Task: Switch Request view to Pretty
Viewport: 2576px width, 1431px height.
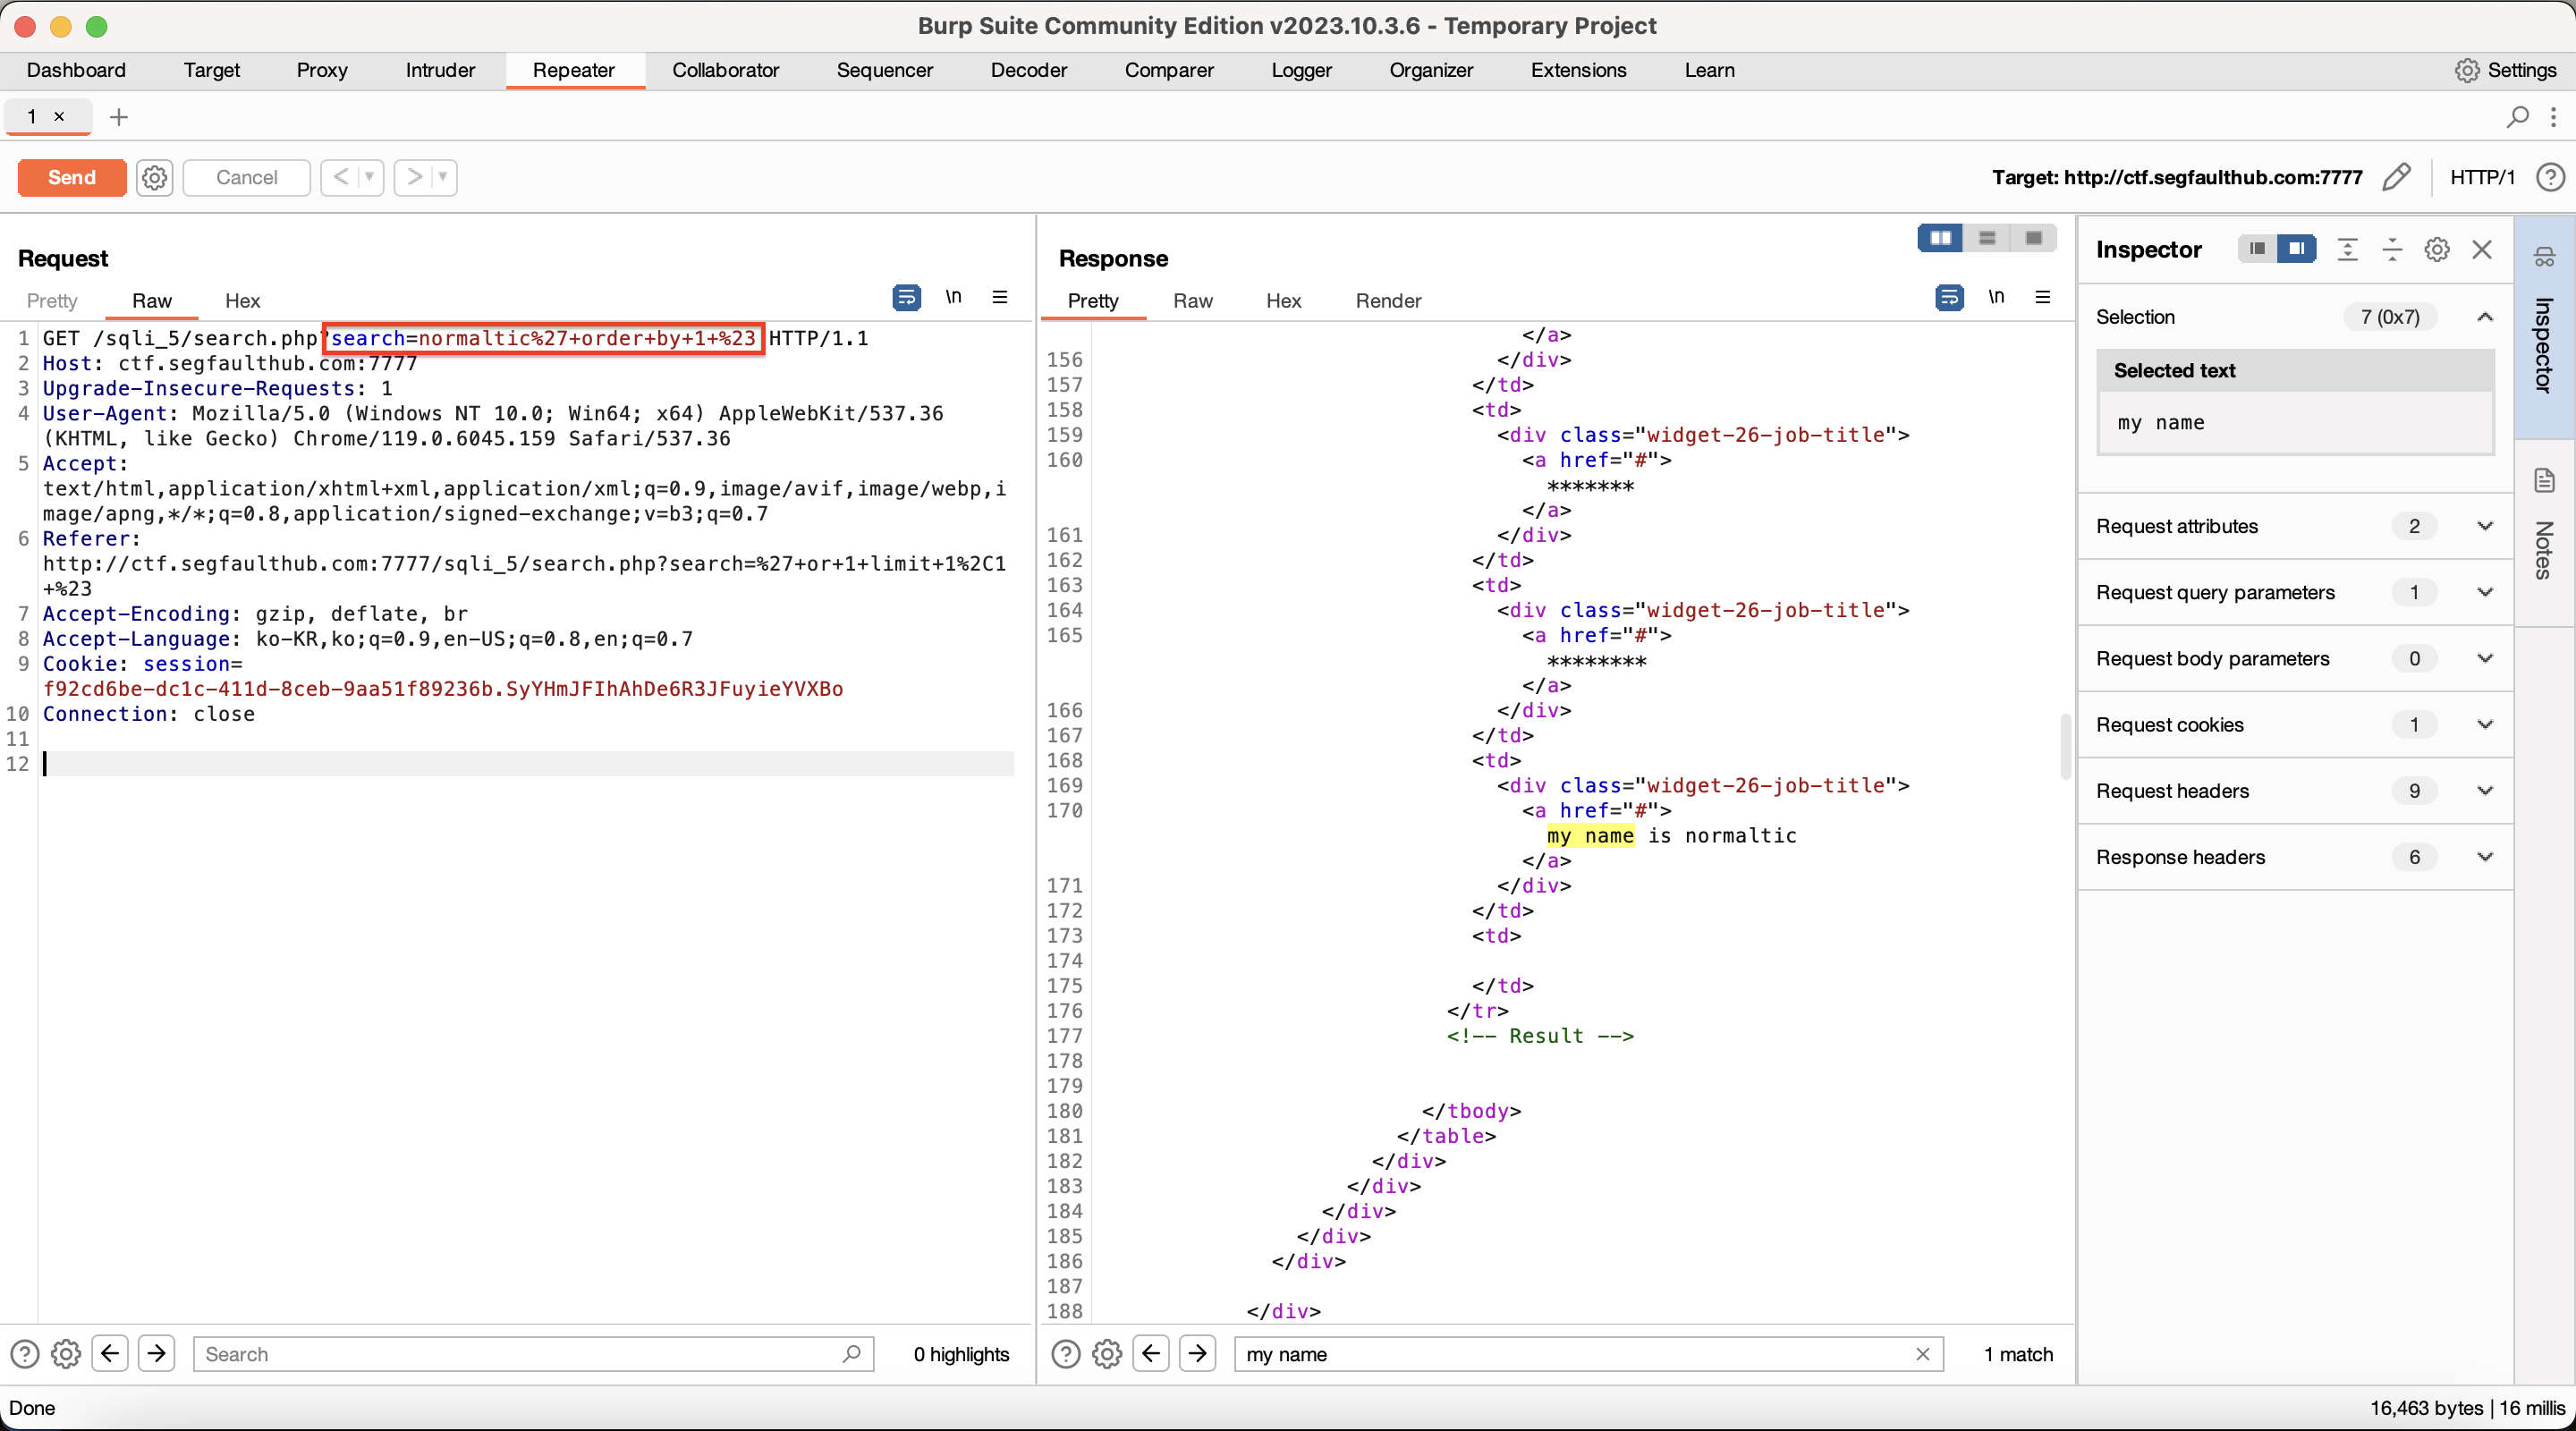Action: [52, 300]
